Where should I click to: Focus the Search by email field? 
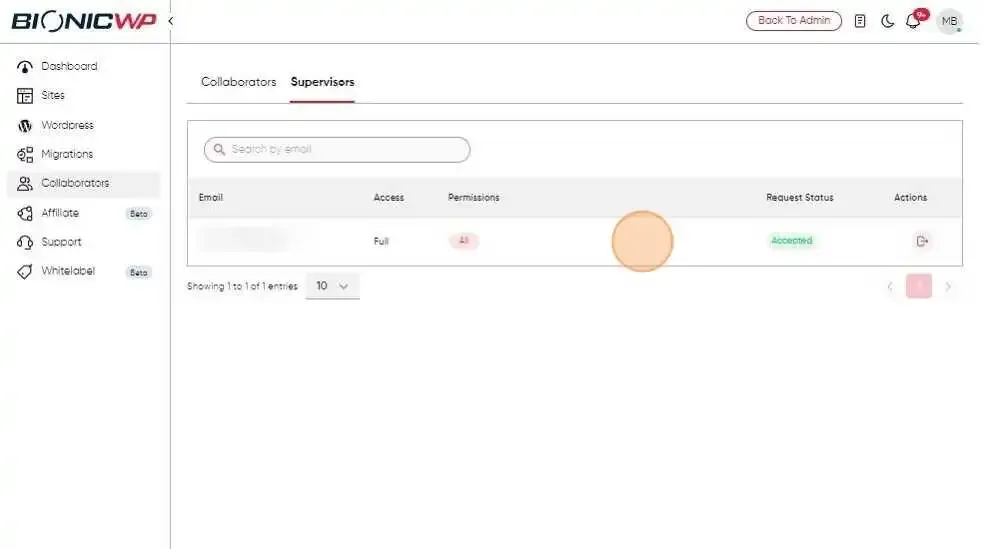point(337,149)
